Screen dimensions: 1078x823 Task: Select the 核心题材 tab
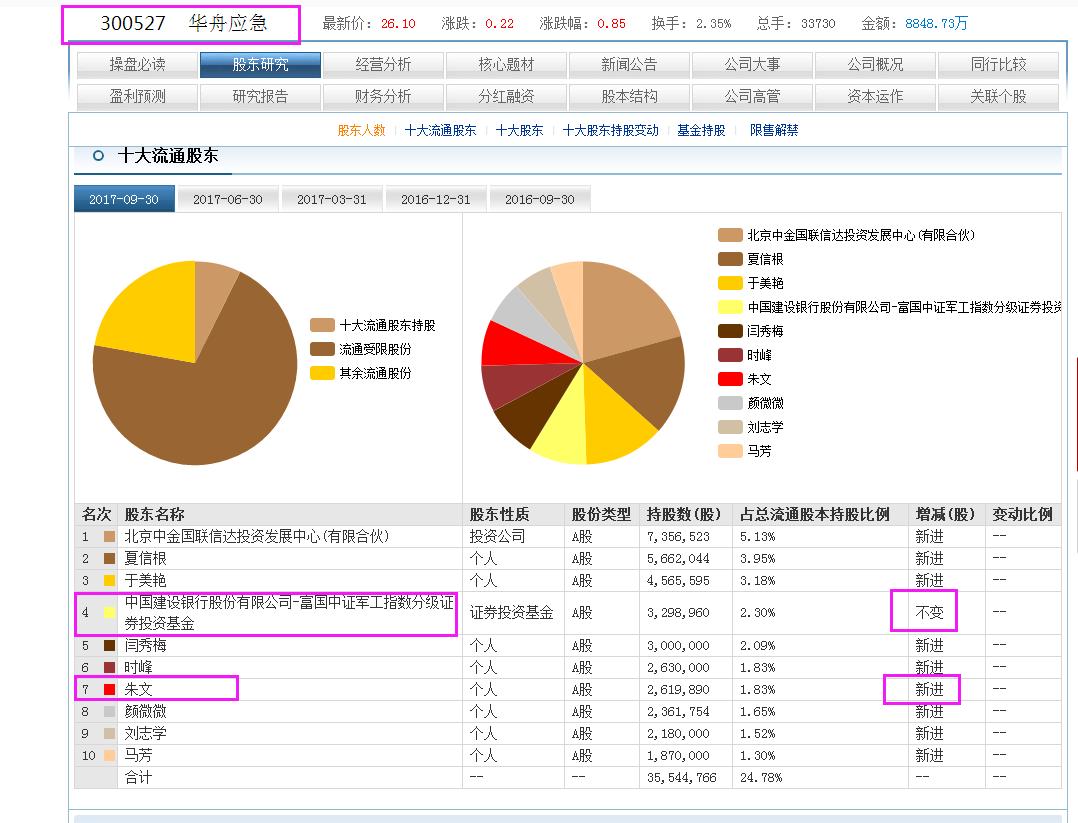507,64
